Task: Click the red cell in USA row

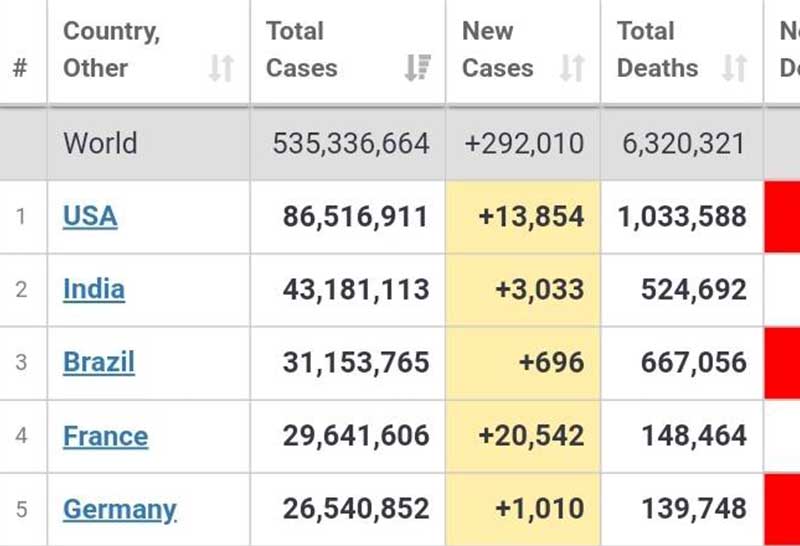Action: tap(782, 216)
